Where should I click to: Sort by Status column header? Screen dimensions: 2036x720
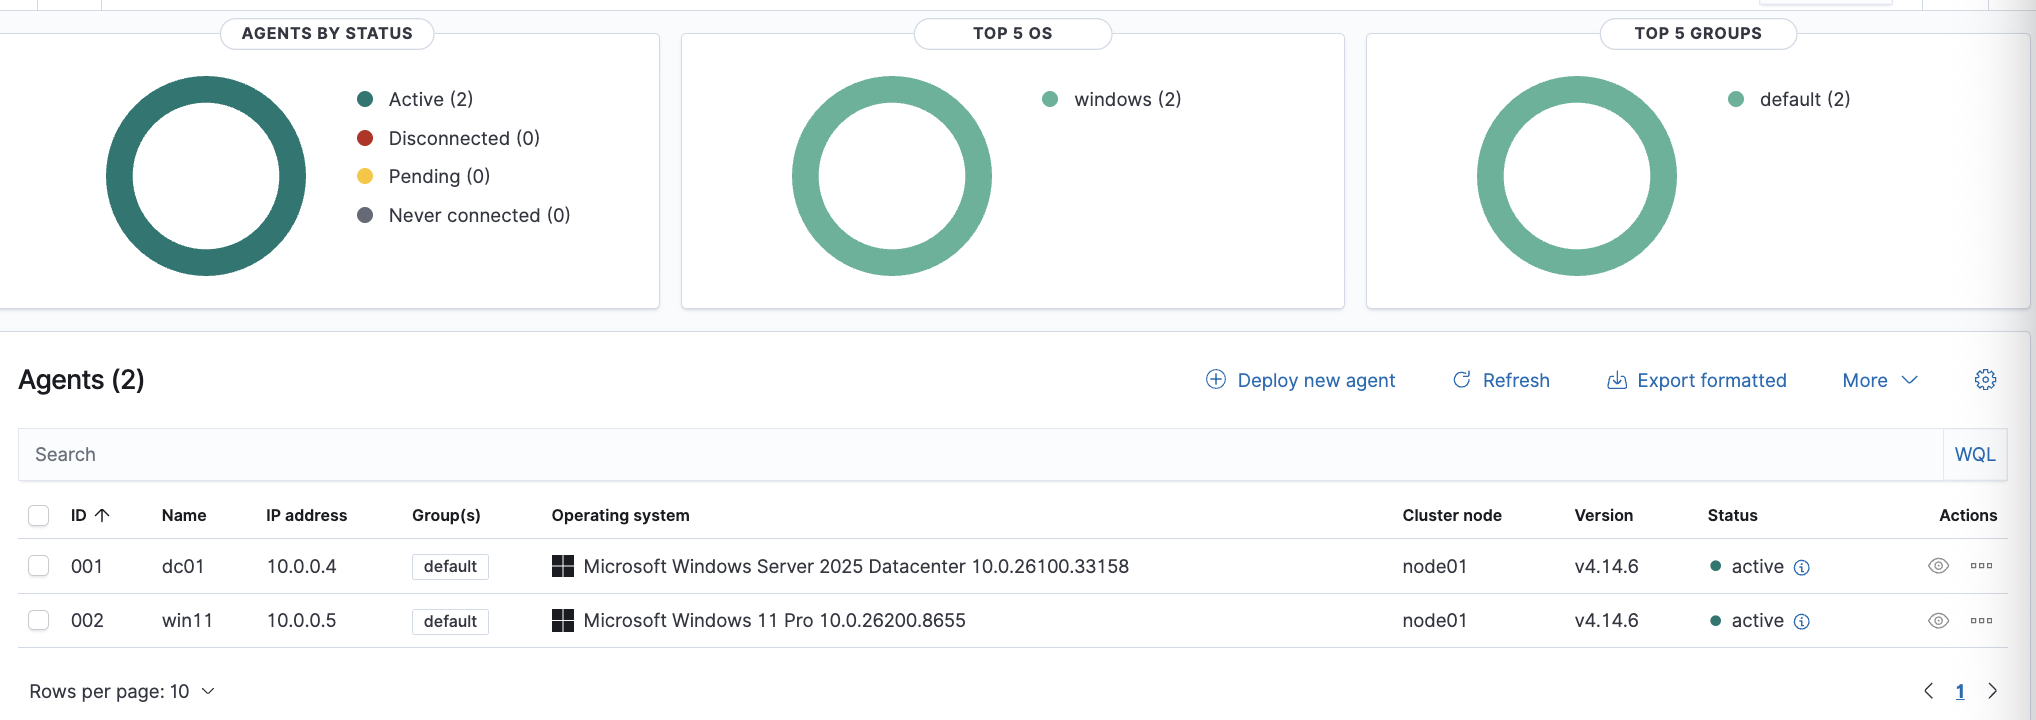[x=1732, y=515]
